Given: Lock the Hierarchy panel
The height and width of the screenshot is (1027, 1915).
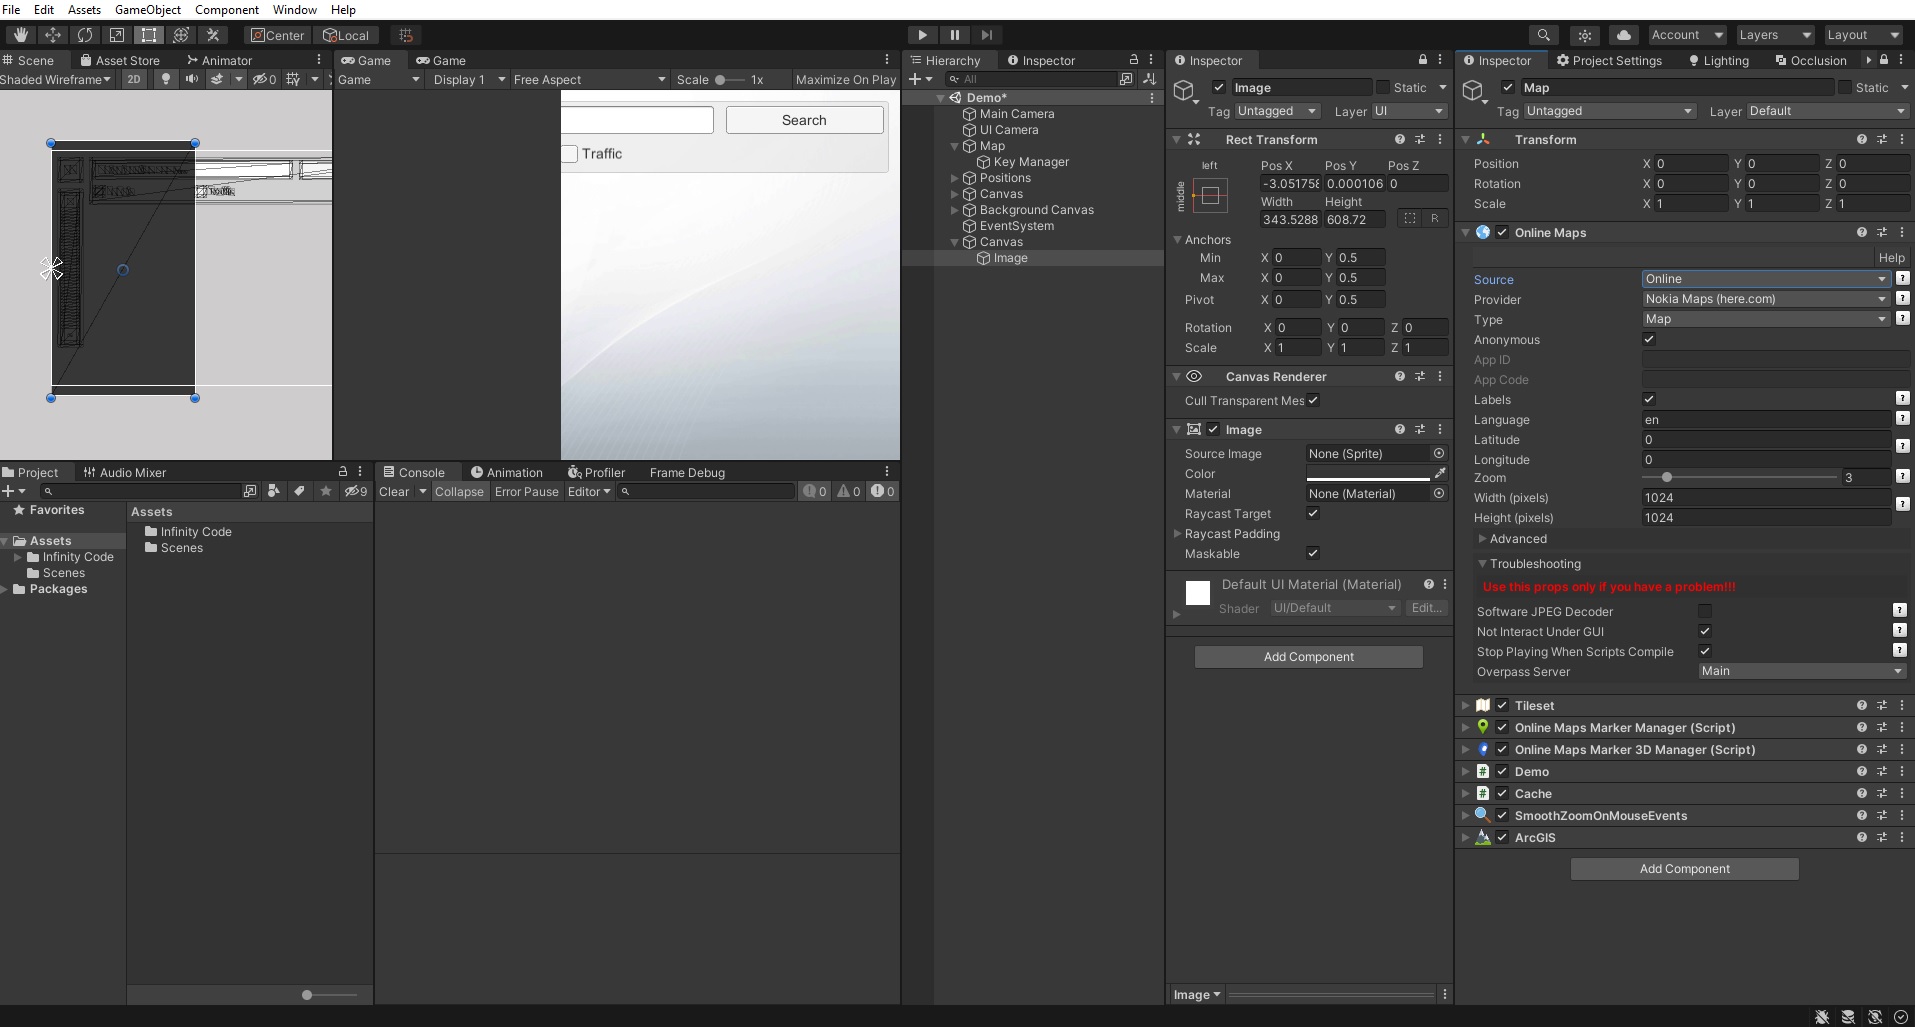Looking at the screenshot, I should pyautogui.click(x=1134, y=60).
